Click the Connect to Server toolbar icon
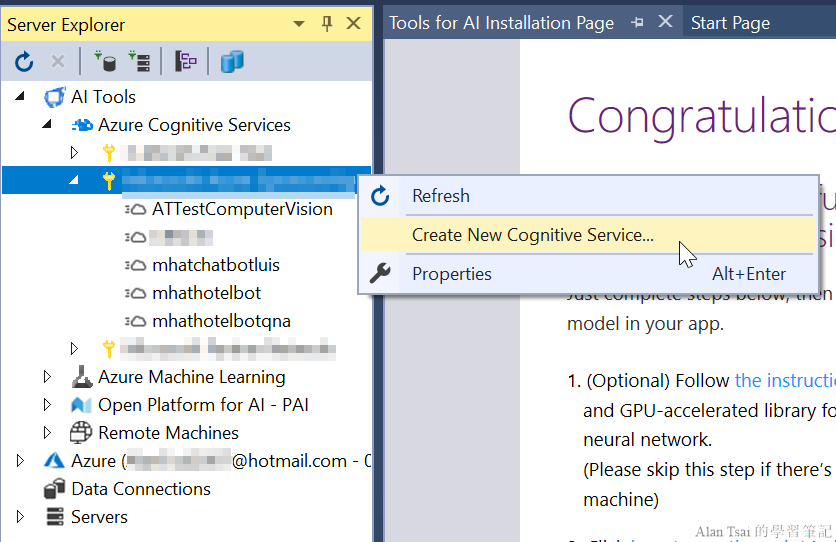836x542 pixels. pos(140,61)
